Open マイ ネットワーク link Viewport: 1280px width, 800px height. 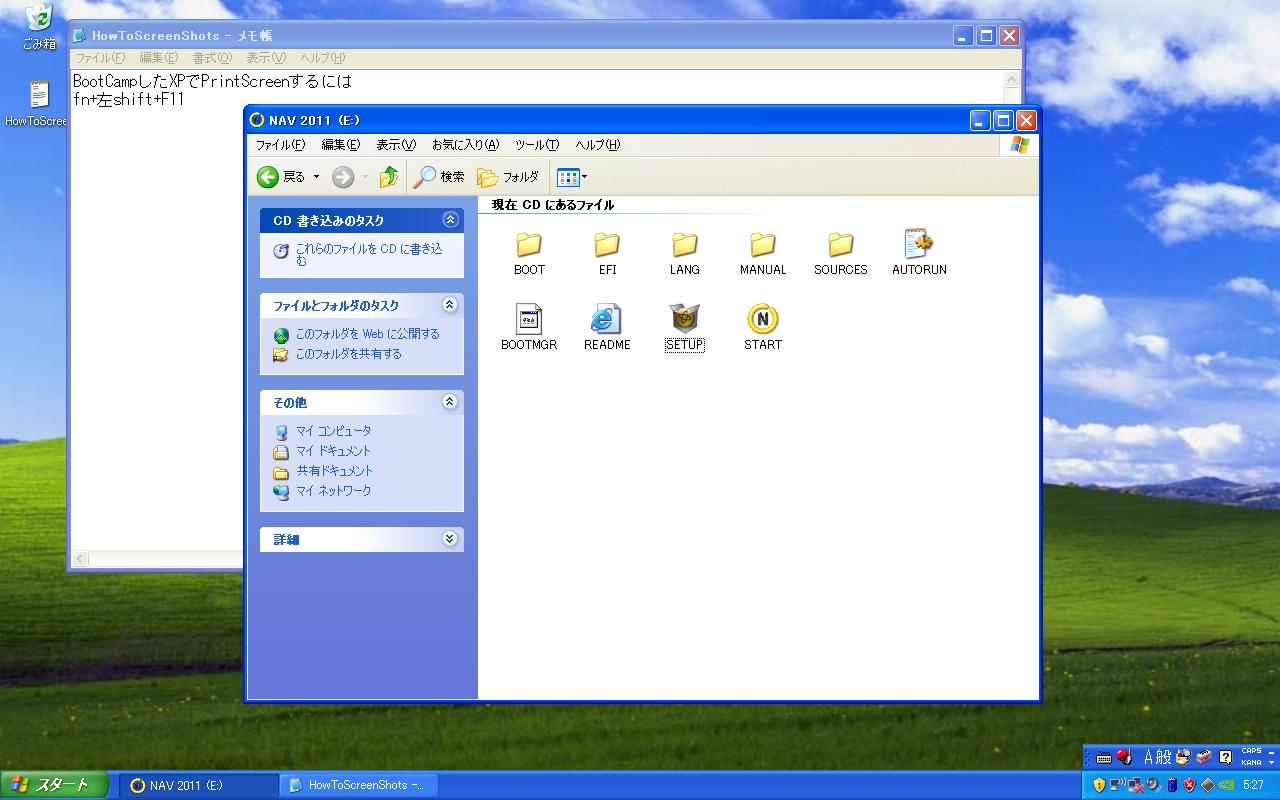coord(333,491)
